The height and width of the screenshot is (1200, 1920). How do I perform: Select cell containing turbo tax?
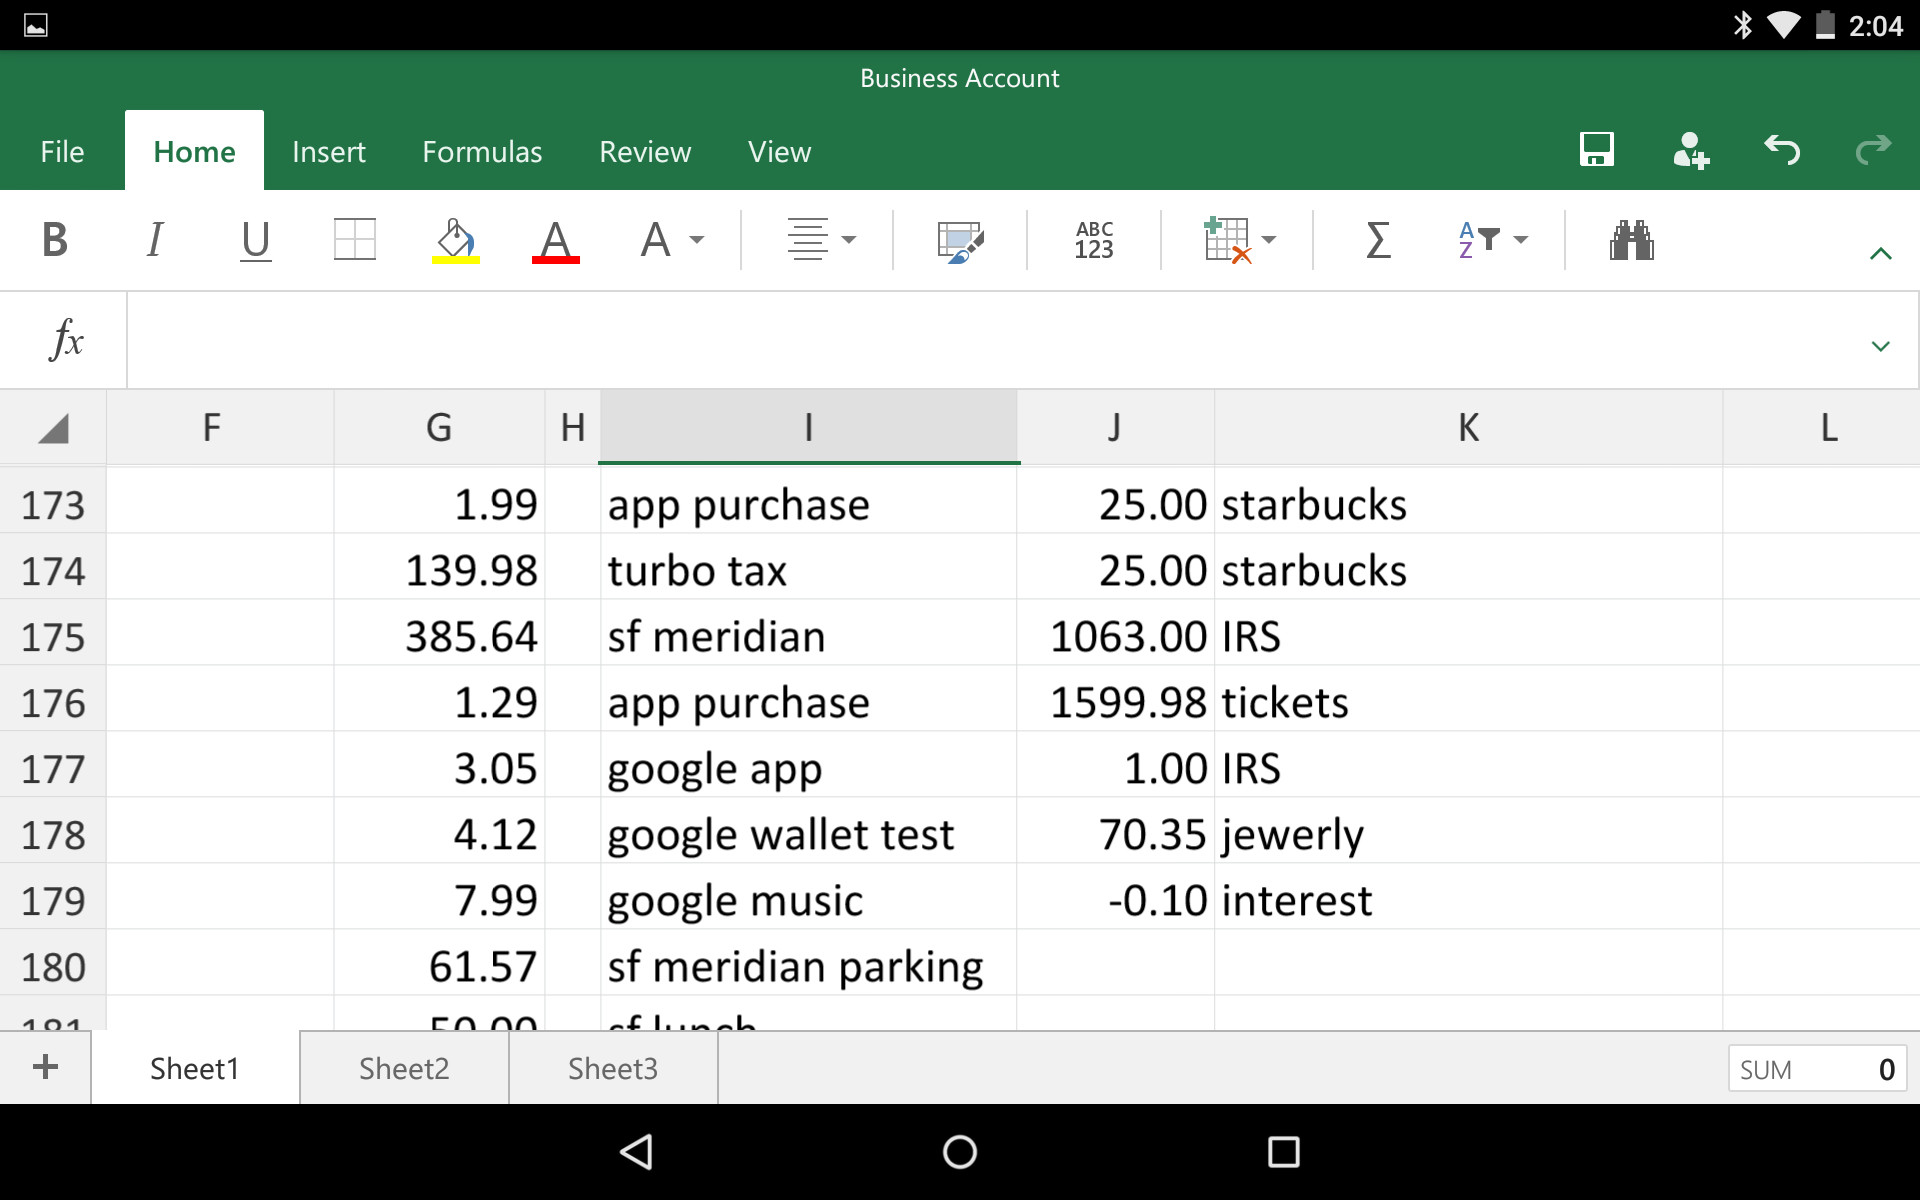tap(807, 571)
